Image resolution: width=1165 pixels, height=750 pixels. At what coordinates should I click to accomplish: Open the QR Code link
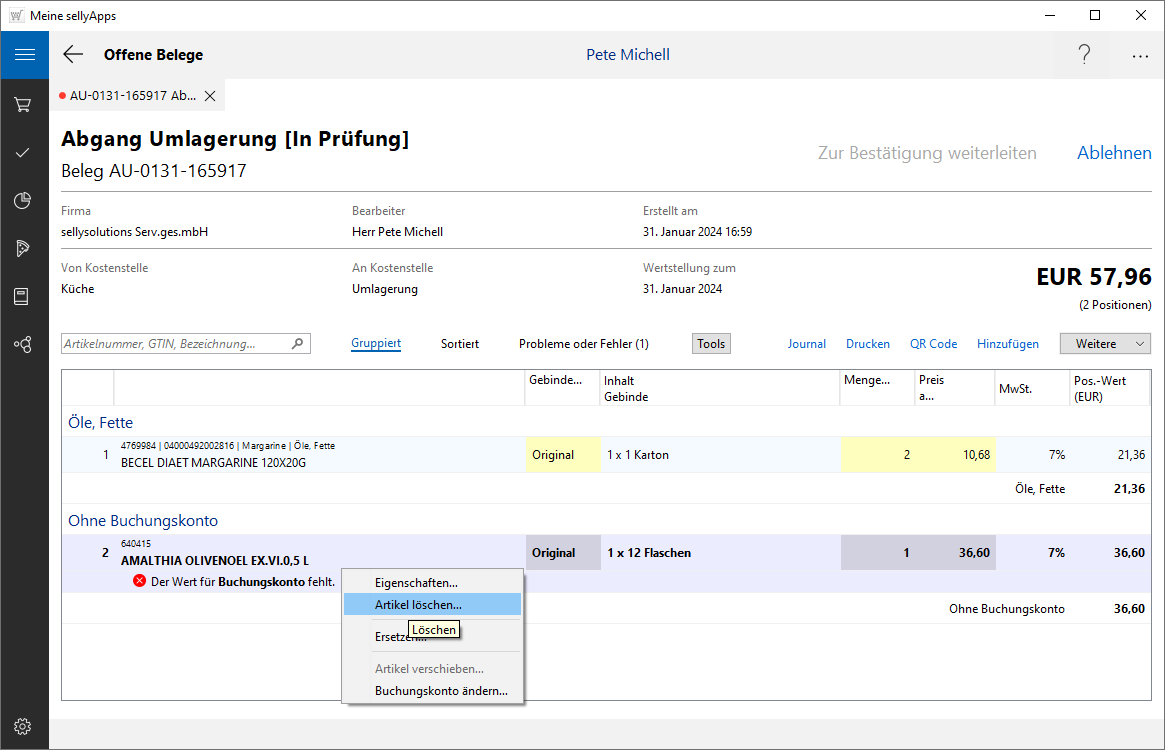point(933,344)
